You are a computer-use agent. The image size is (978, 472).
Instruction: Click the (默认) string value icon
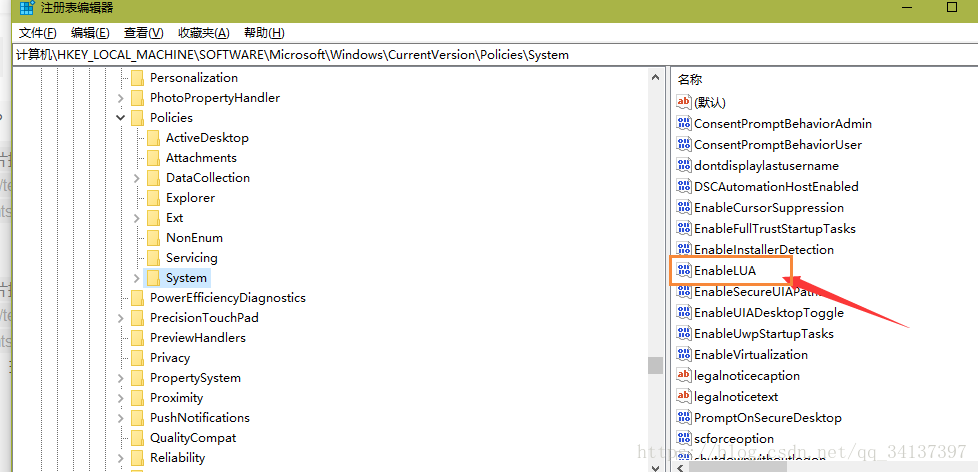tap(684, 102)
